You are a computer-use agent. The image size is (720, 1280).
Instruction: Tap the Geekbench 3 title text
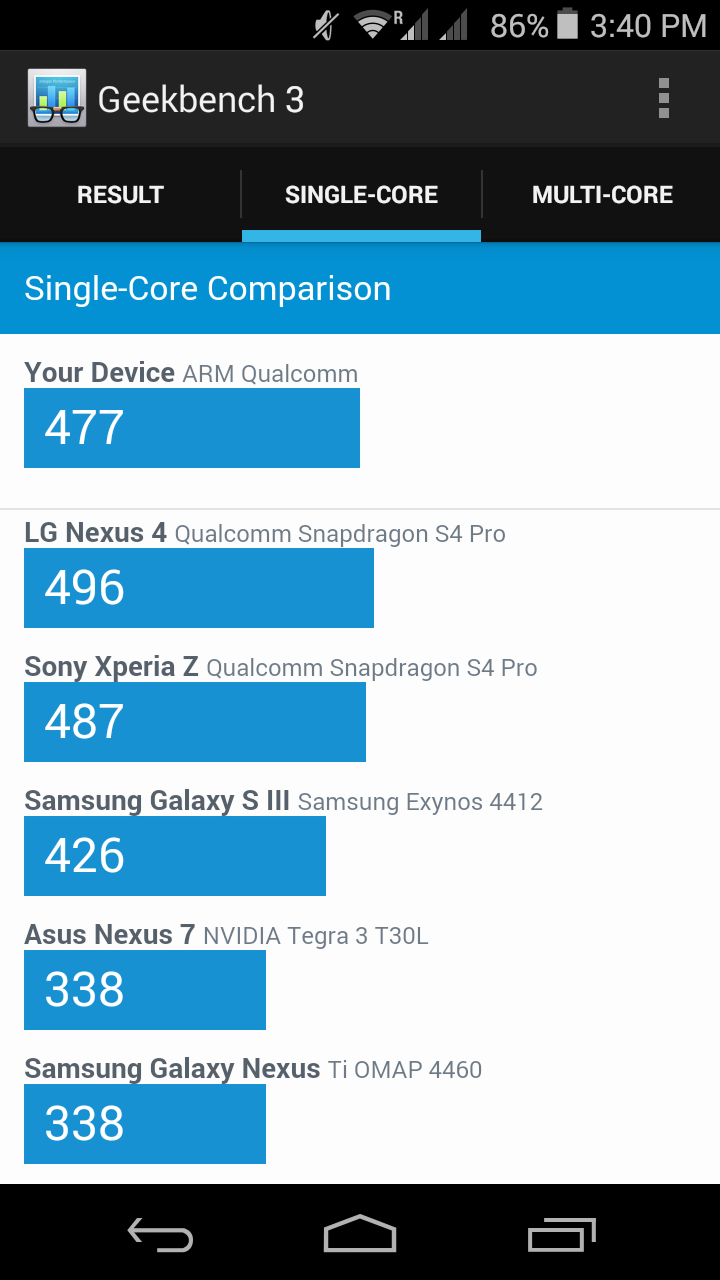click(200, 99)
